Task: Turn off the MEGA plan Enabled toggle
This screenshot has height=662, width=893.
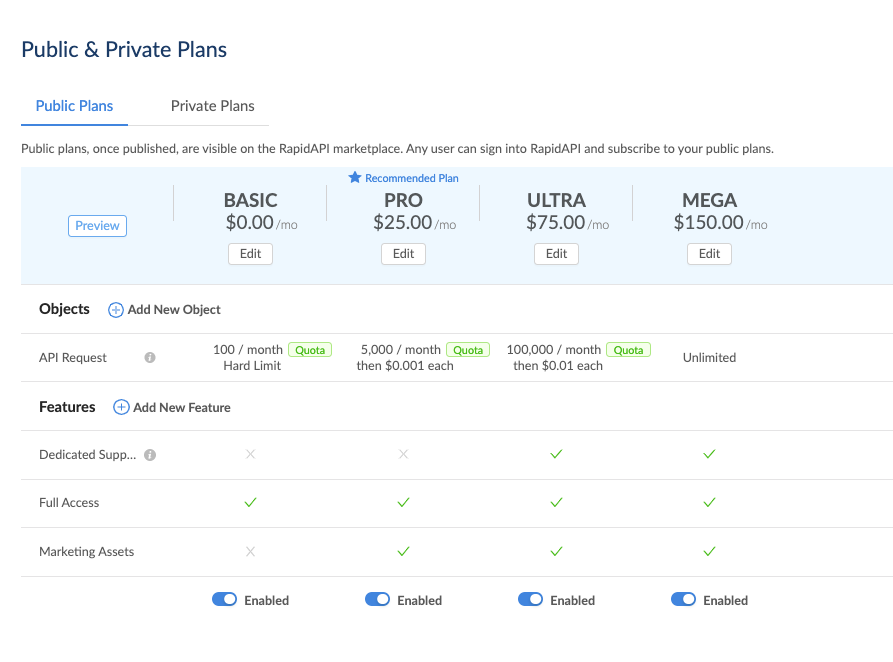Action: coord(683,600)
